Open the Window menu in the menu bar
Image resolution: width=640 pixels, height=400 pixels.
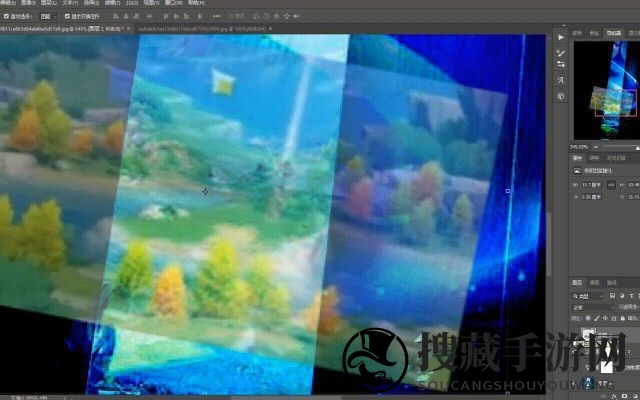point(174,2)
